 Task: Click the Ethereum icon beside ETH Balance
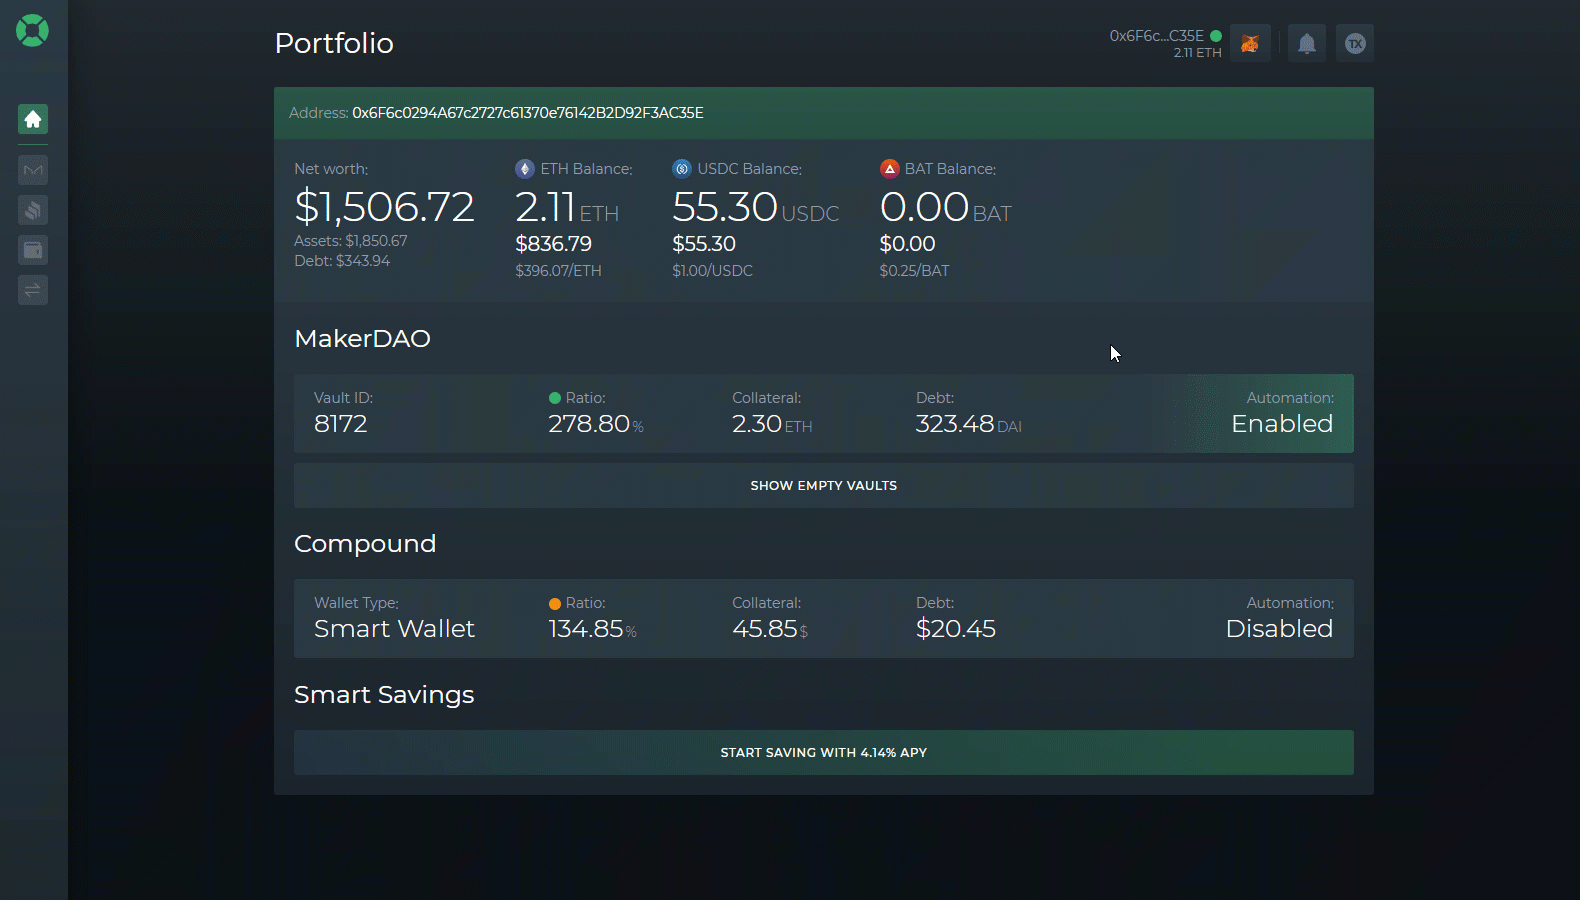pyautogui.click(x=525, y=169)
